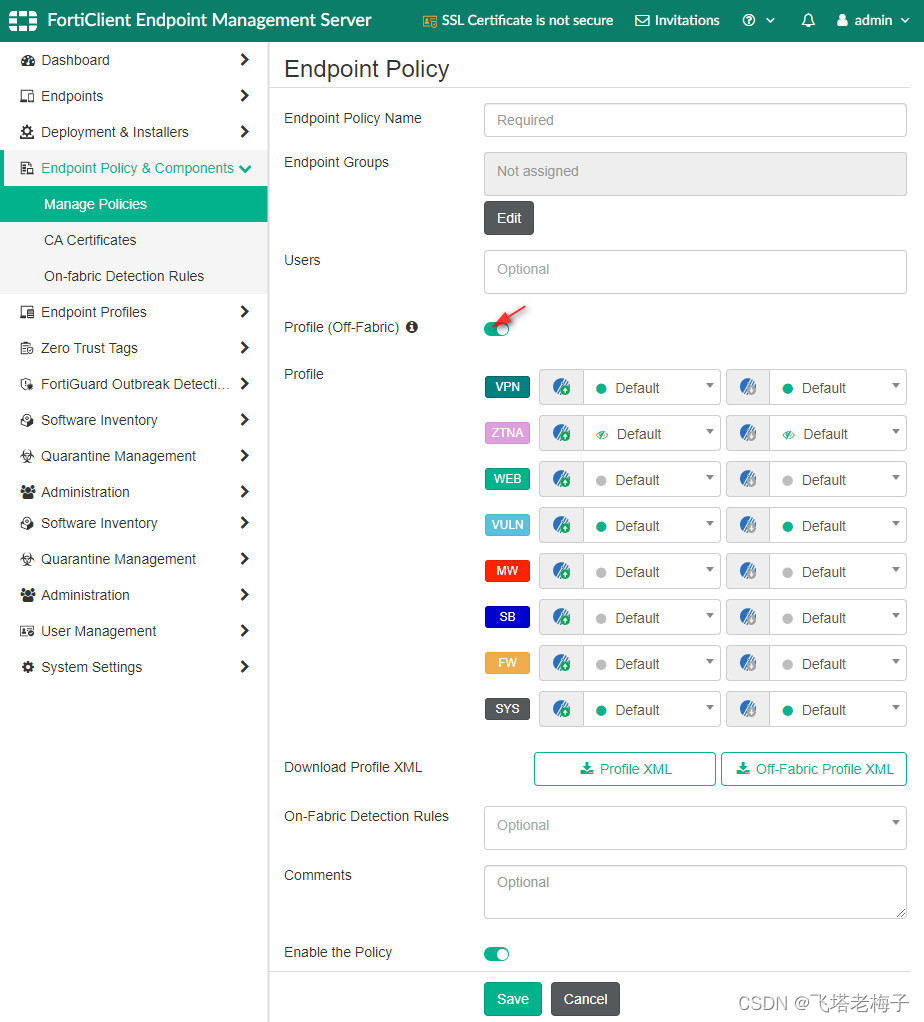Expand Deployment & Installers section
The image size is (924, 1022).
pyautogui.click(x=134, y=132)
